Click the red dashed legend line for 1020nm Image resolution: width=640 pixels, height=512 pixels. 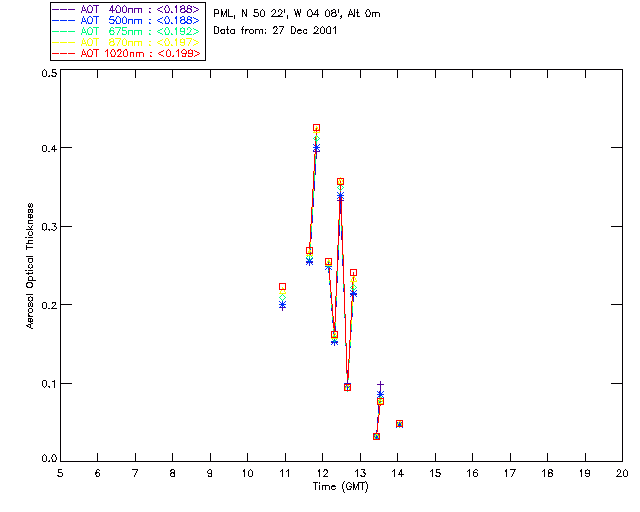[x=64, y=53]
